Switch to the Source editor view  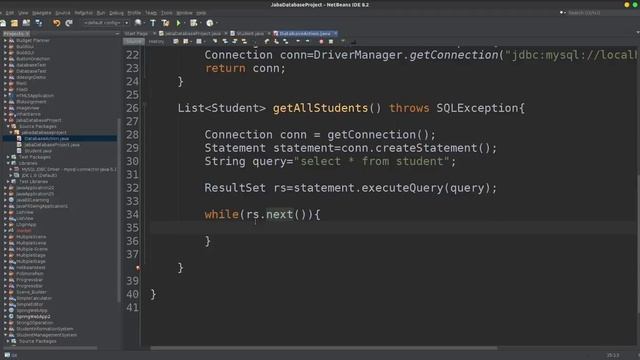(134, 41)
